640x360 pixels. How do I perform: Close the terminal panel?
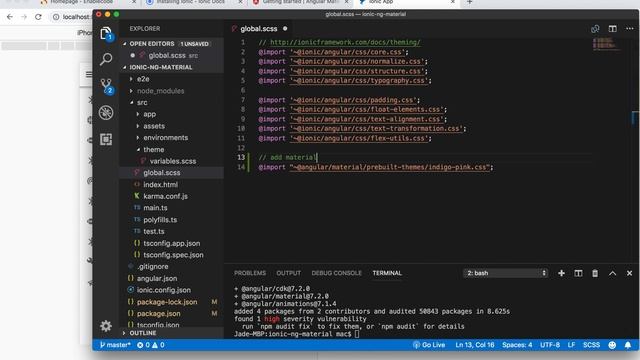point(629,273)
